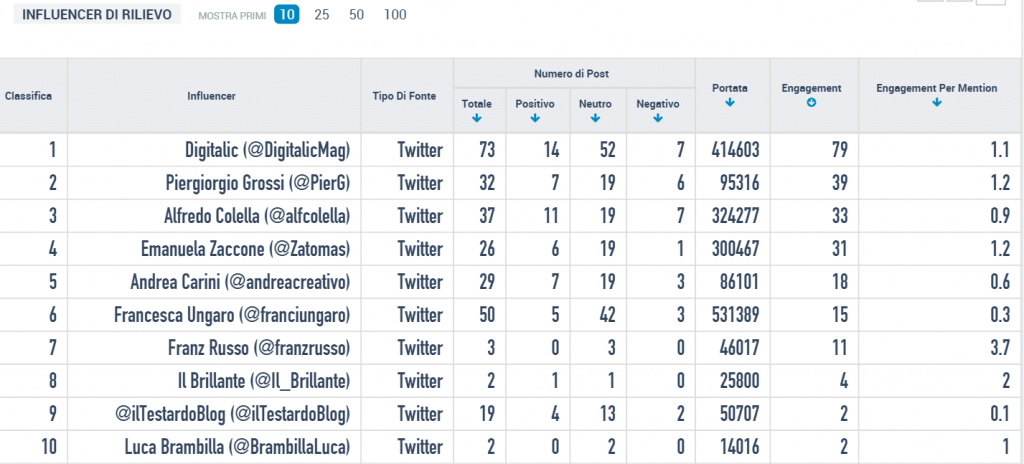Show first 100 influencers
Viewport: 1024px width, 464px height.
pos(395,14)
